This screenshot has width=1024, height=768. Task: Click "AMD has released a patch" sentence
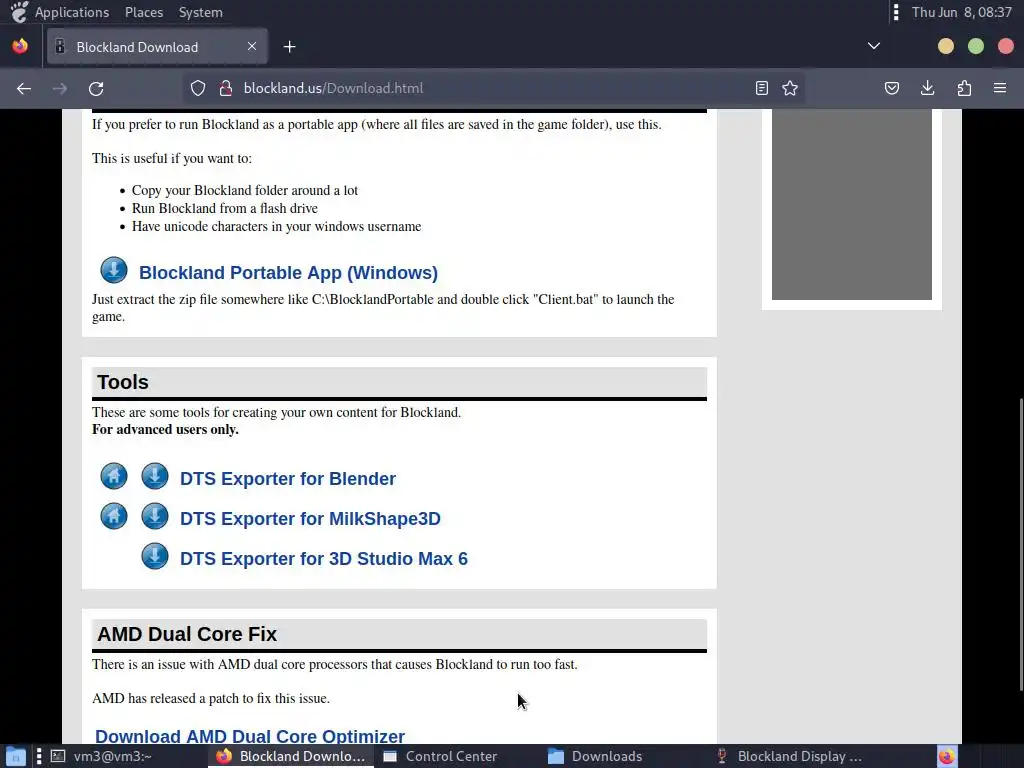tap(211, 699)
